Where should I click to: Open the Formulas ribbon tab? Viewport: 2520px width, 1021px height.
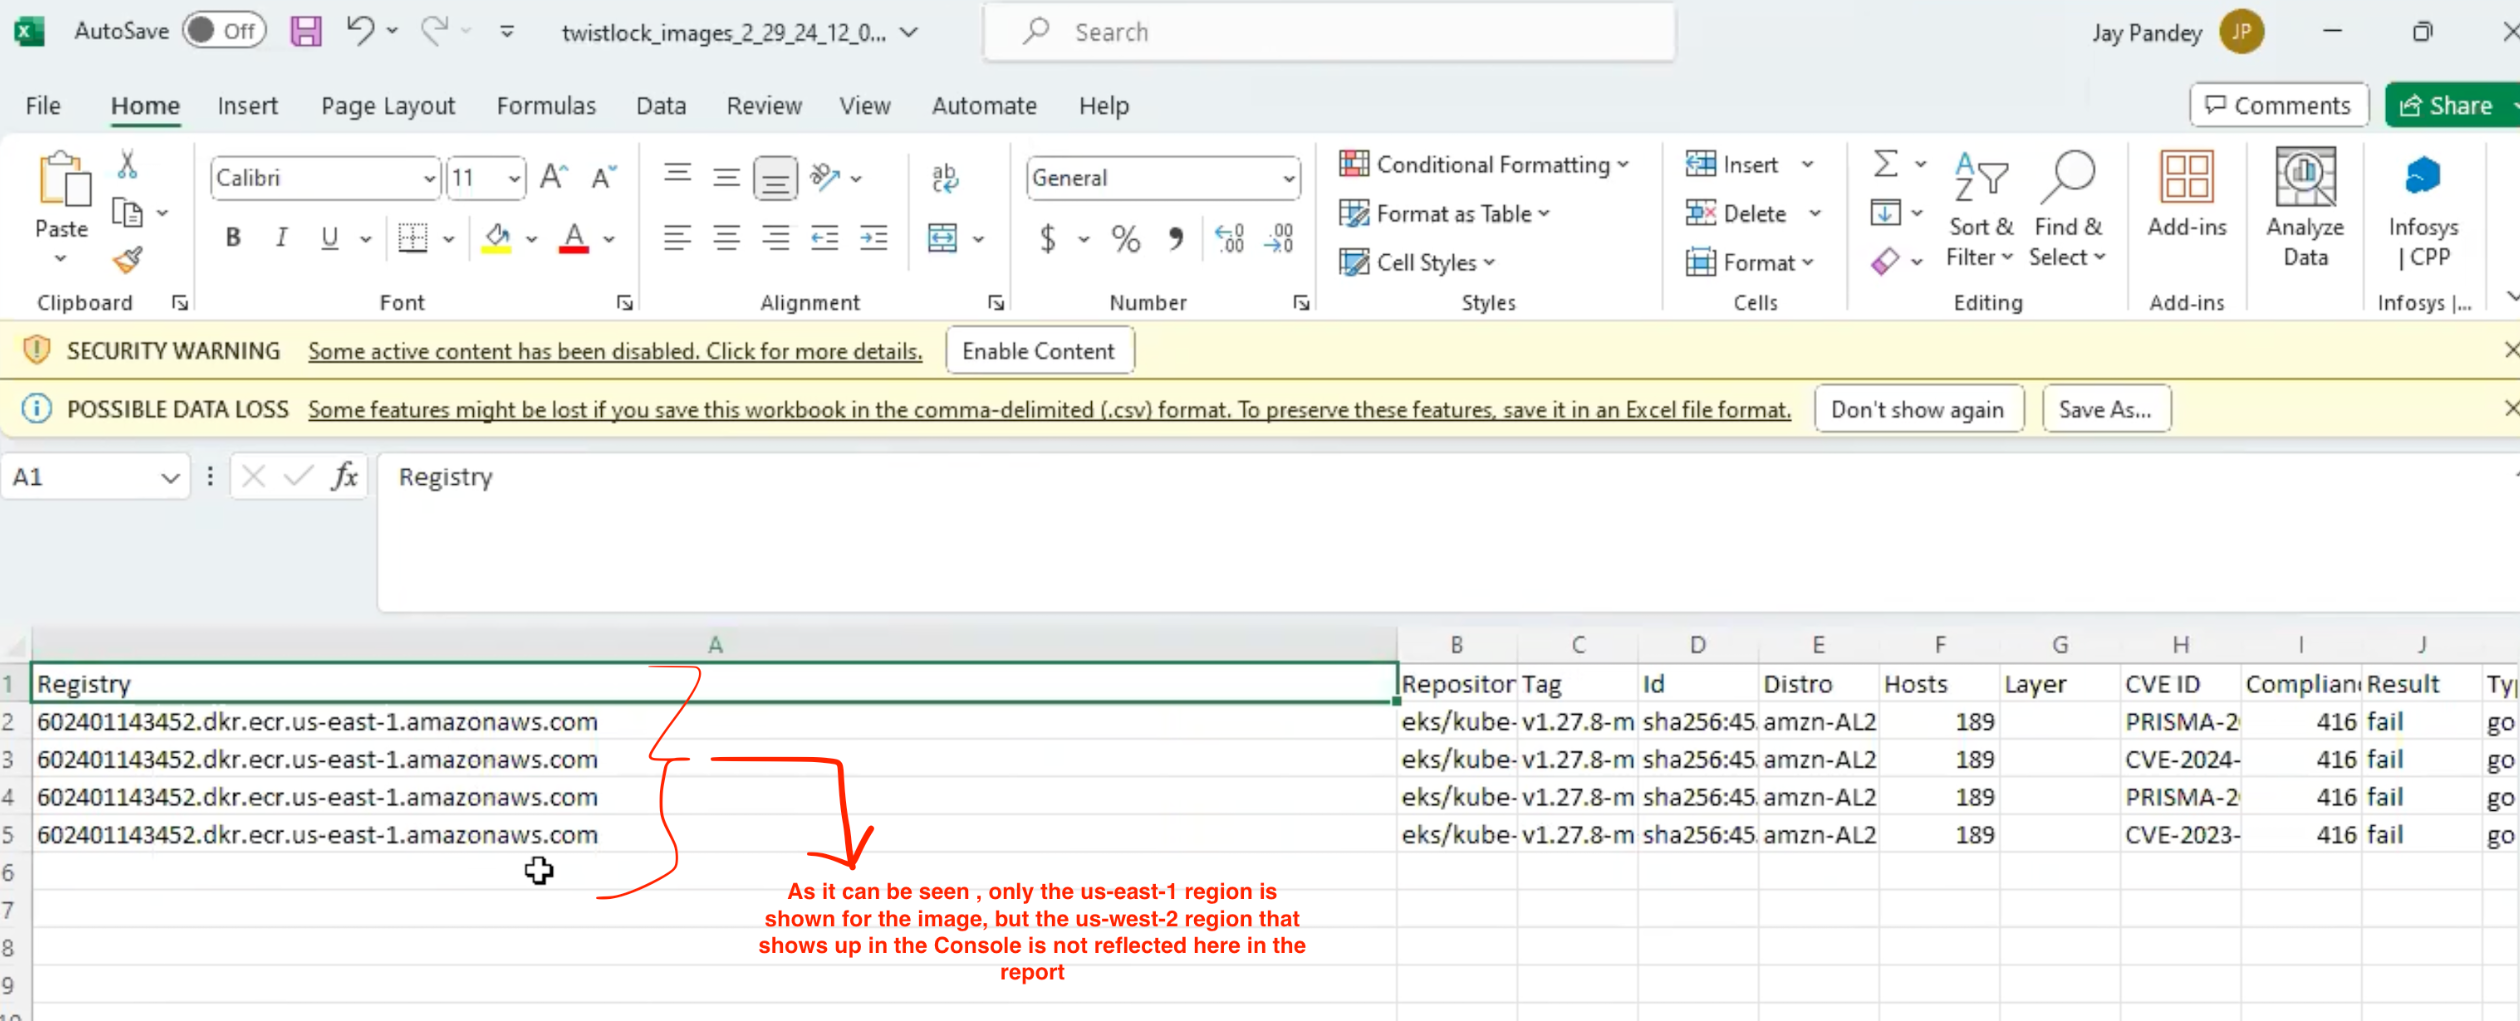(546, 106)
